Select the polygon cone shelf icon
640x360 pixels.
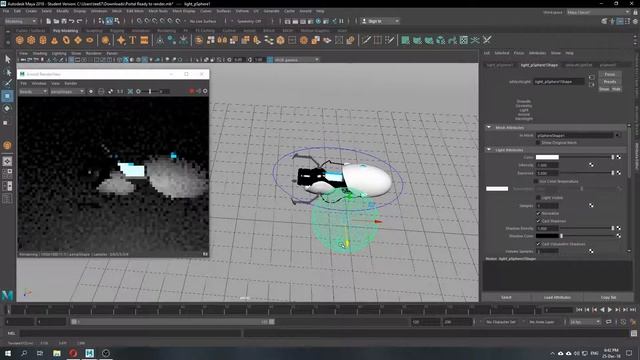(54, 40)
